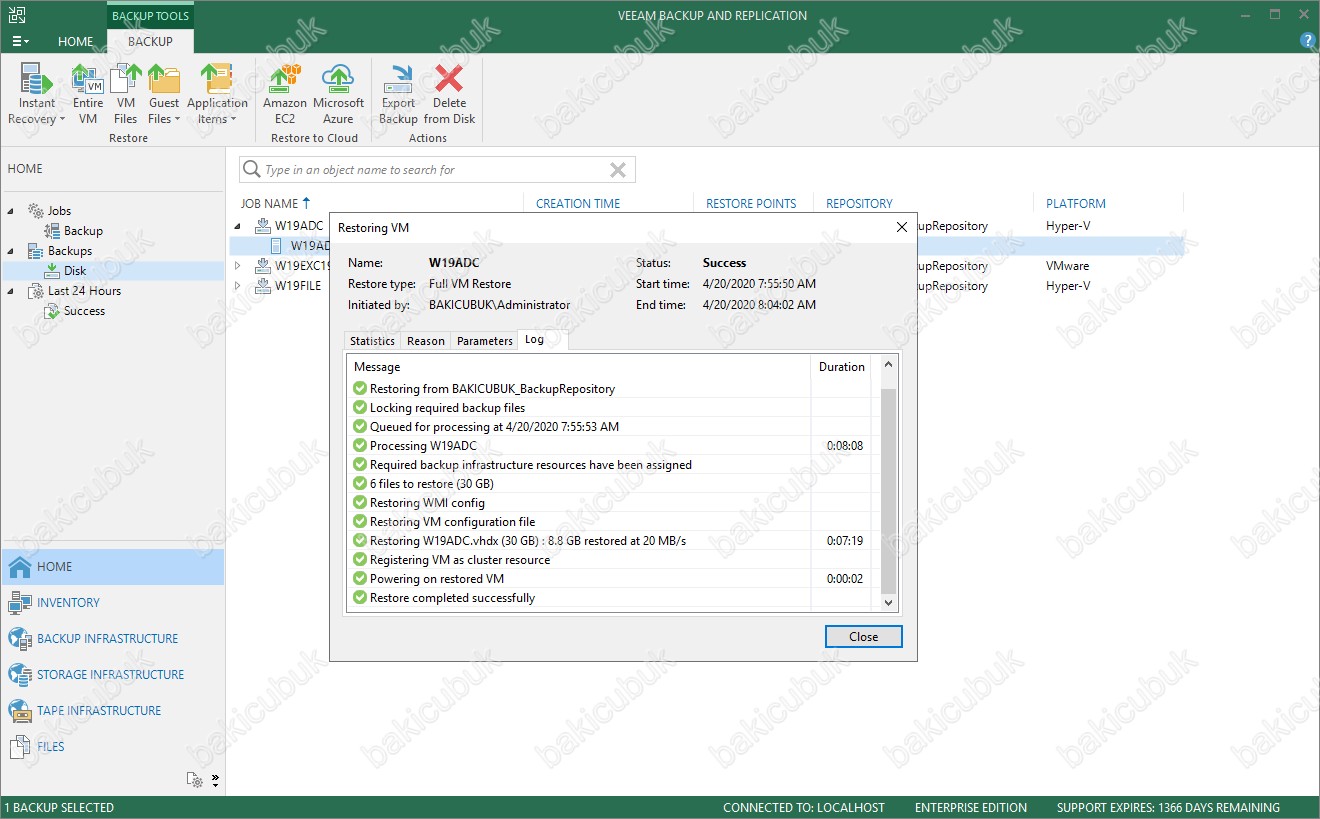The width and height of the screenshot is (1320, 819).
Task: Open Tape Infrastructure view
Action: pyautogui.click(x=112, y=710)
